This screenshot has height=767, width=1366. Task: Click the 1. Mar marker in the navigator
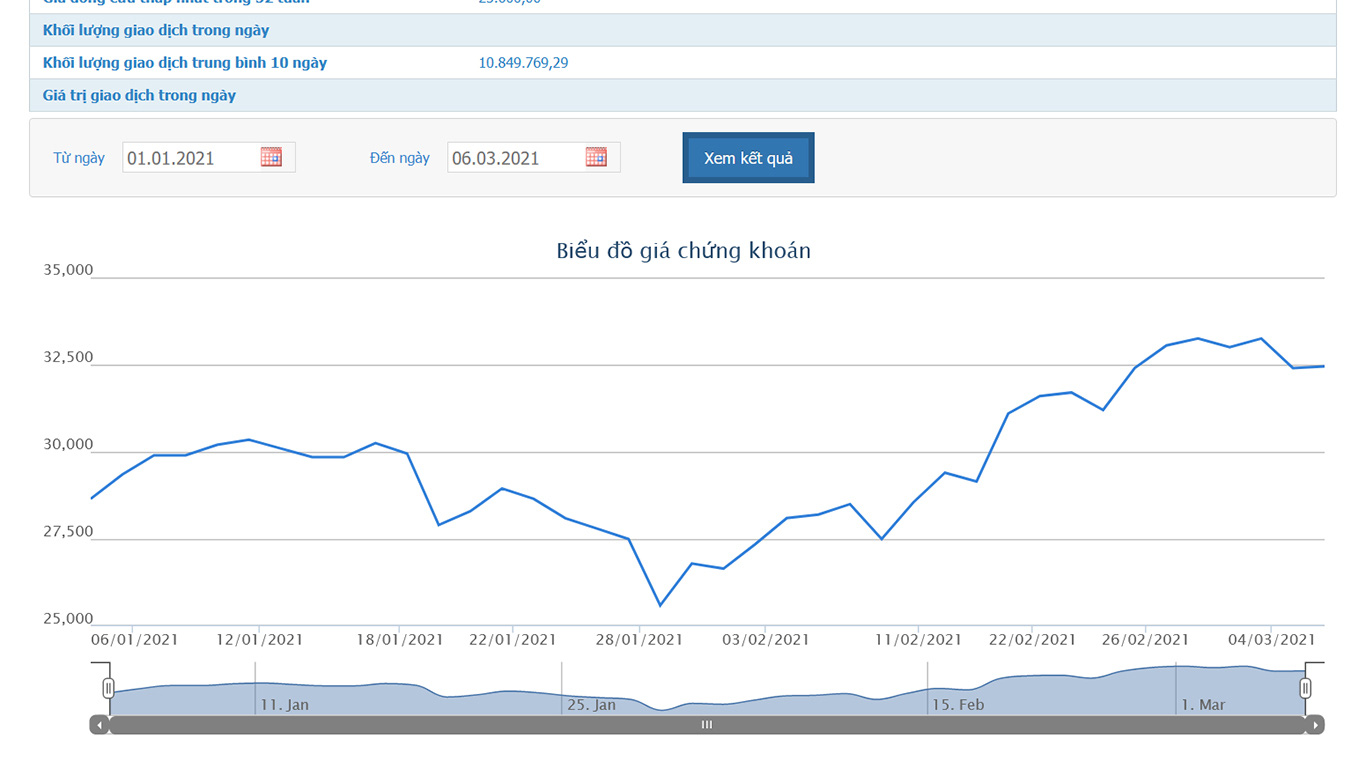tap(1202, 705)
